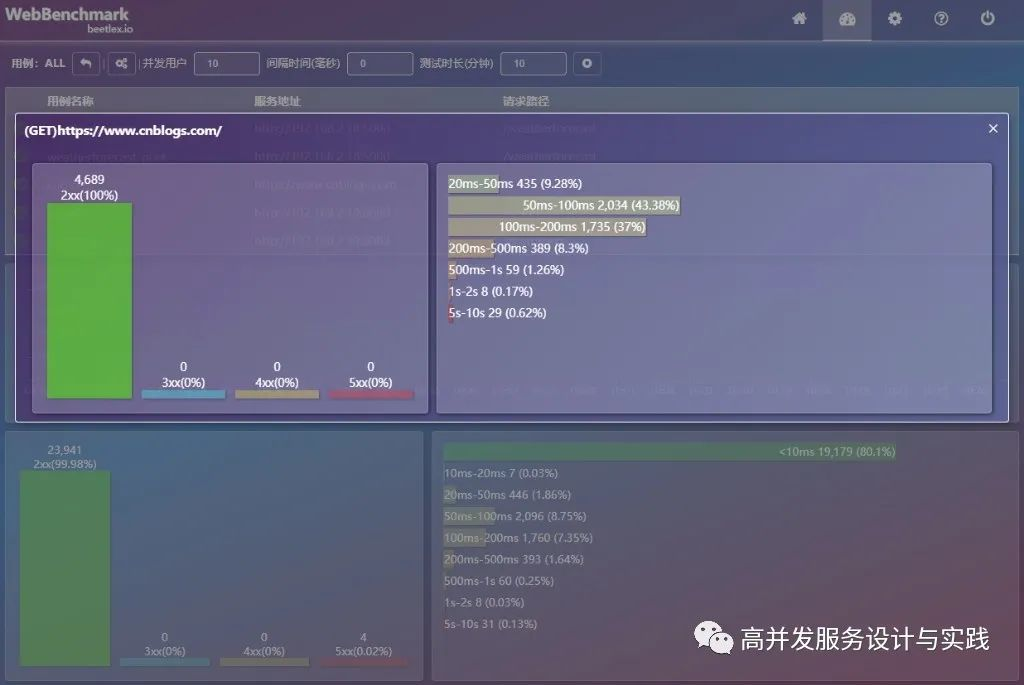The width and height of the screenshot is (1024, 685).
Task: Click the WebBenchmark logo
Action: [67, 19]
